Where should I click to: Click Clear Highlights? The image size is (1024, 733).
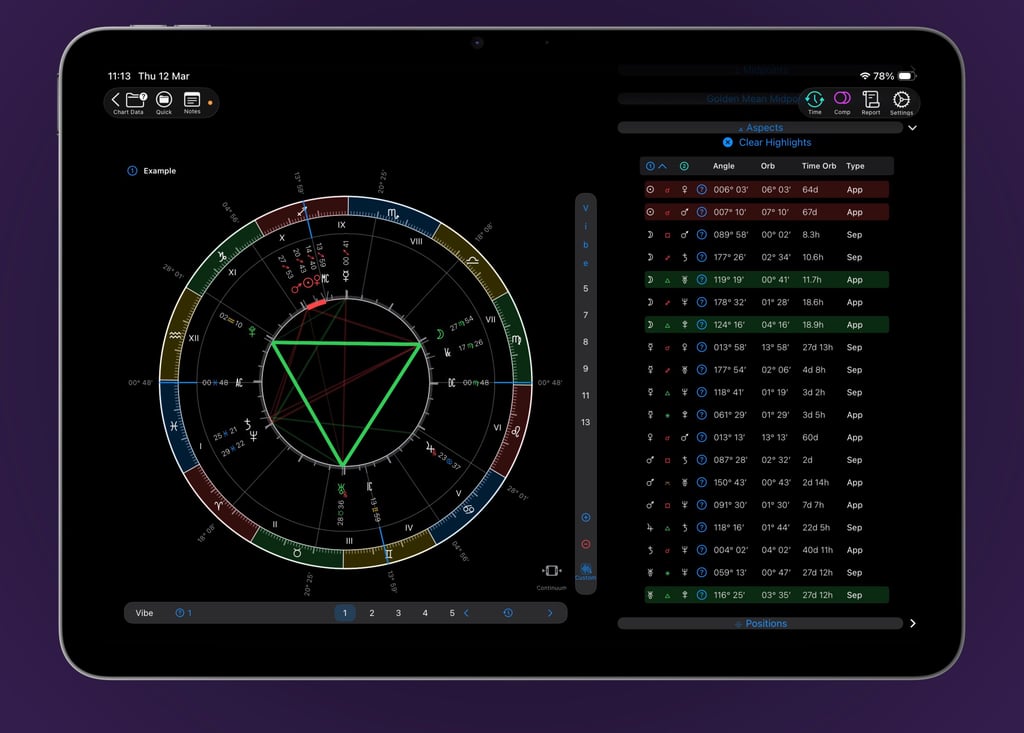(767, 142)
